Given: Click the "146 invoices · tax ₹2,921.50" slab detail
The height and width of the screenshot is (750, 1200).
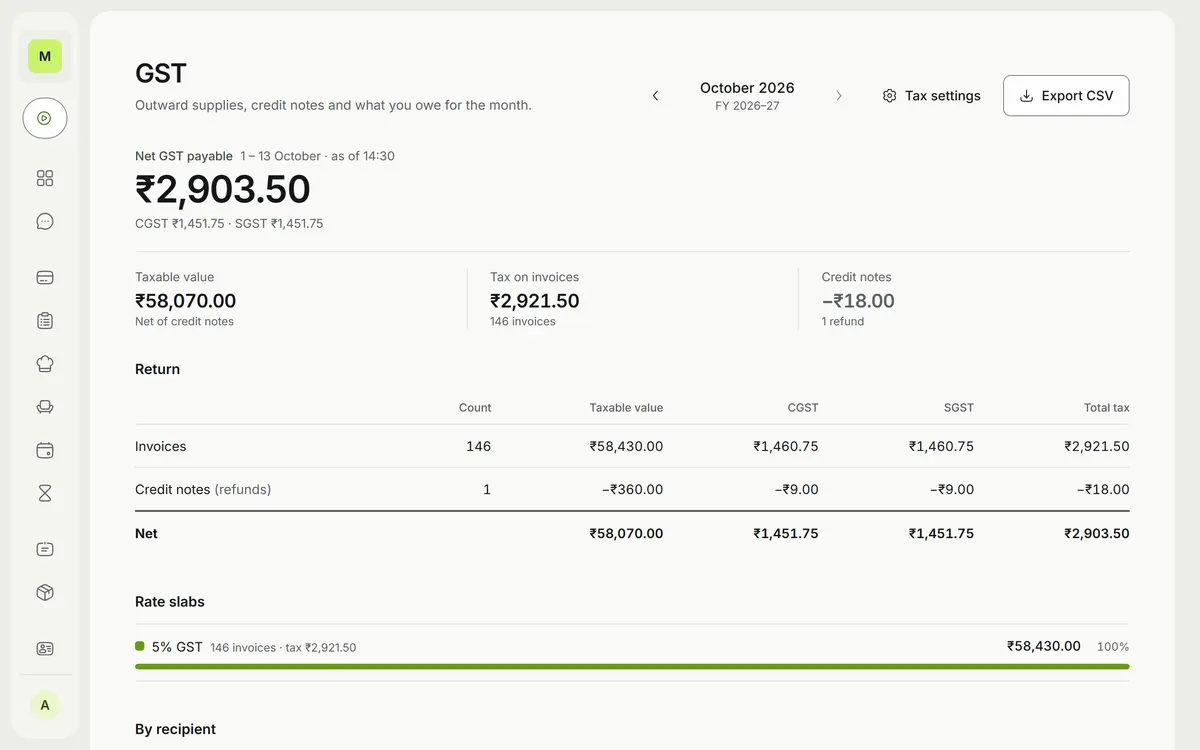Looking at the screenshot, I should coord(283,648).
